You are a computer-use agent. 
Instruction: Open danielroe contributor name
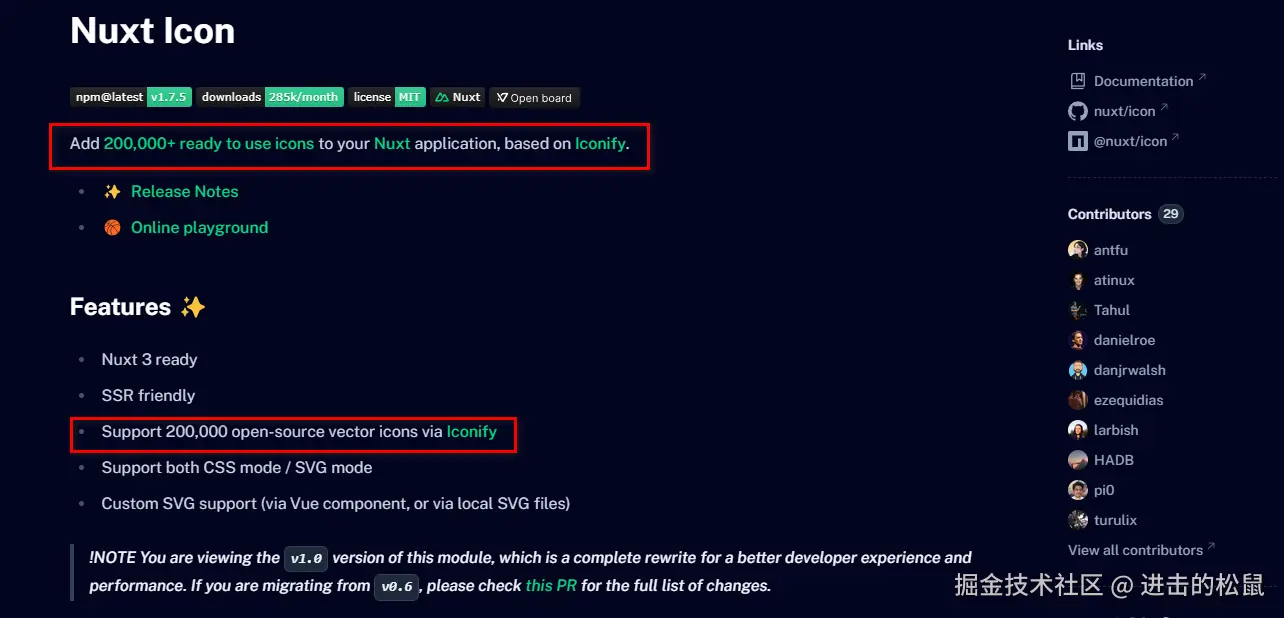(1124, 340)
